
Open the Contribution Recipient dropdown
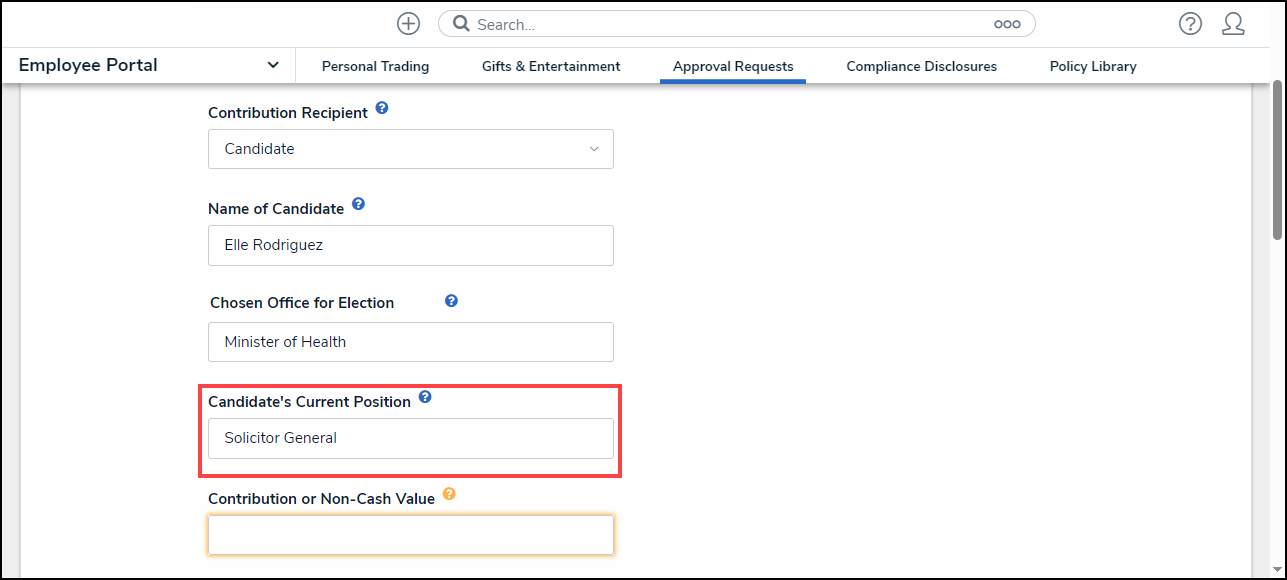(410, 149)
